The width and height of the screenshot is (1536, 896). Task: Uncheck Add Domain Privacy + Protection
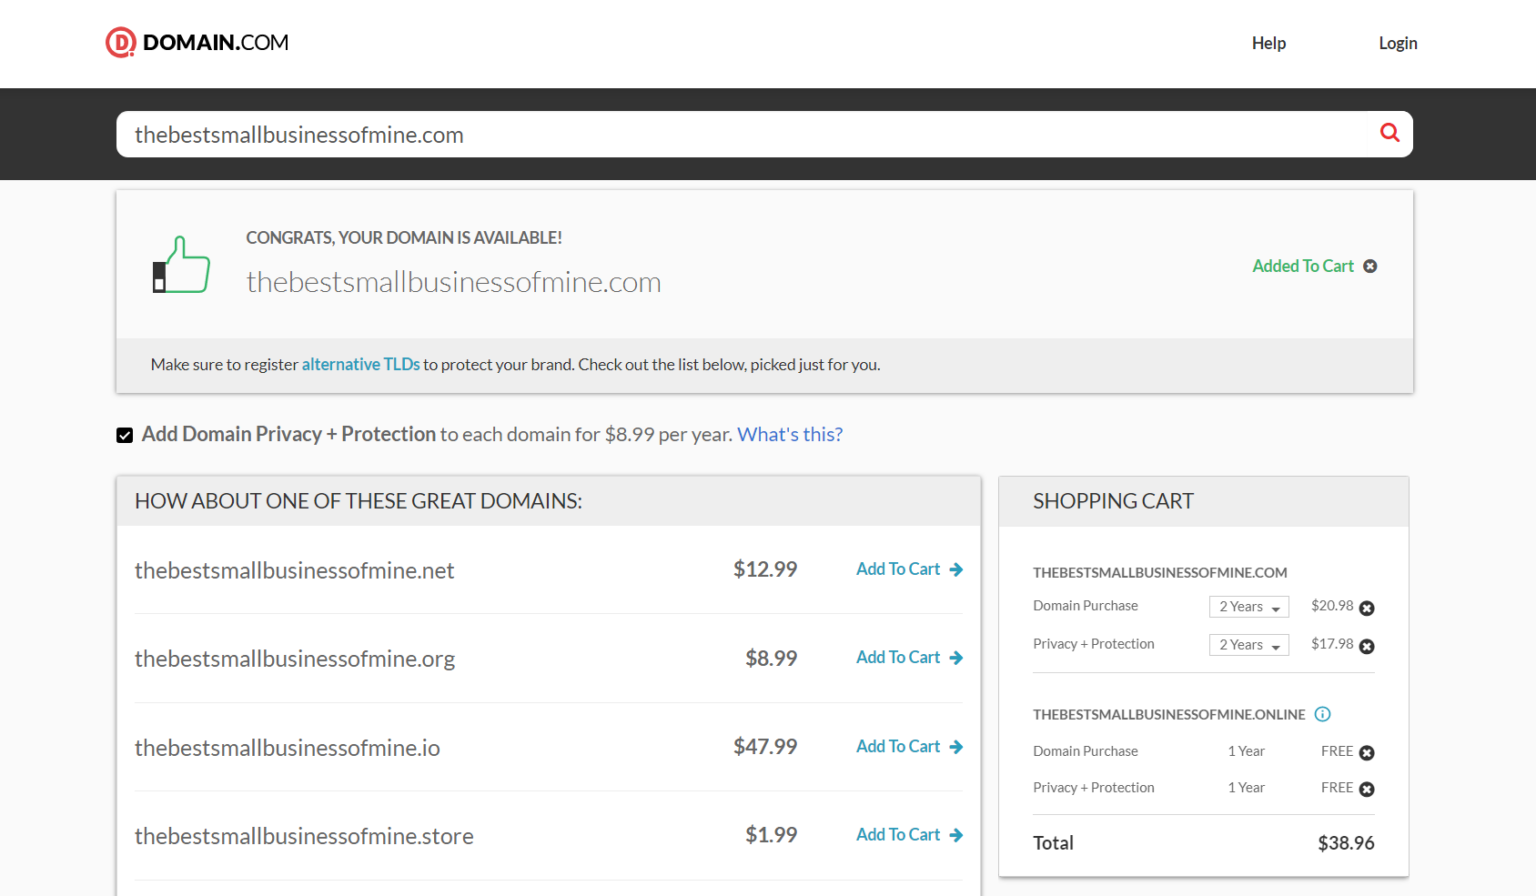pos(124,434)
